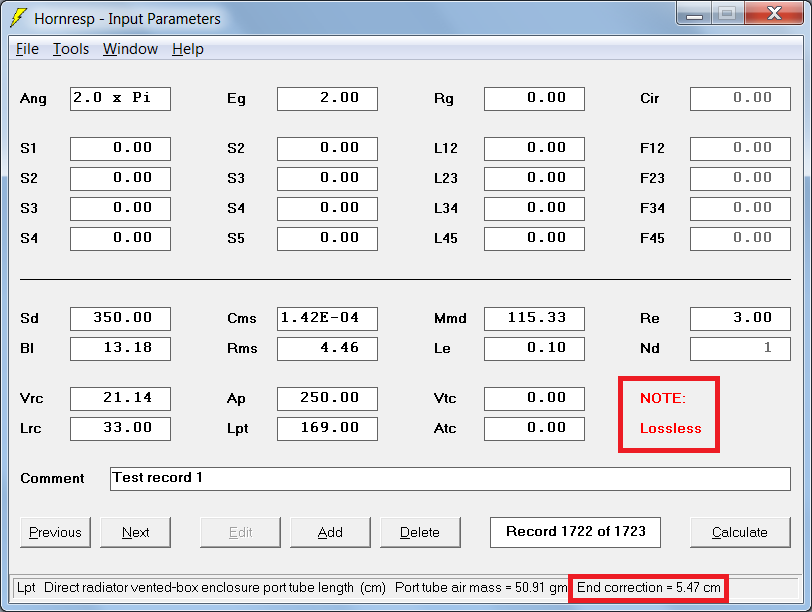Select the L12 length field

534,149
